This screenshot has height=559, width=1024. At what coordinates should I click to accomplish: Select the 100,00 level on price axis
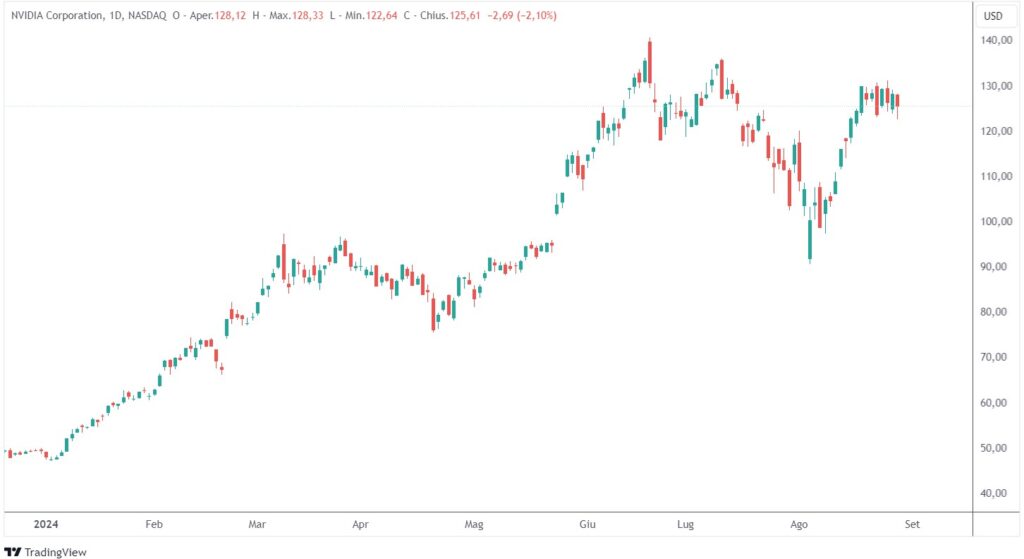[x=997, y=222]
